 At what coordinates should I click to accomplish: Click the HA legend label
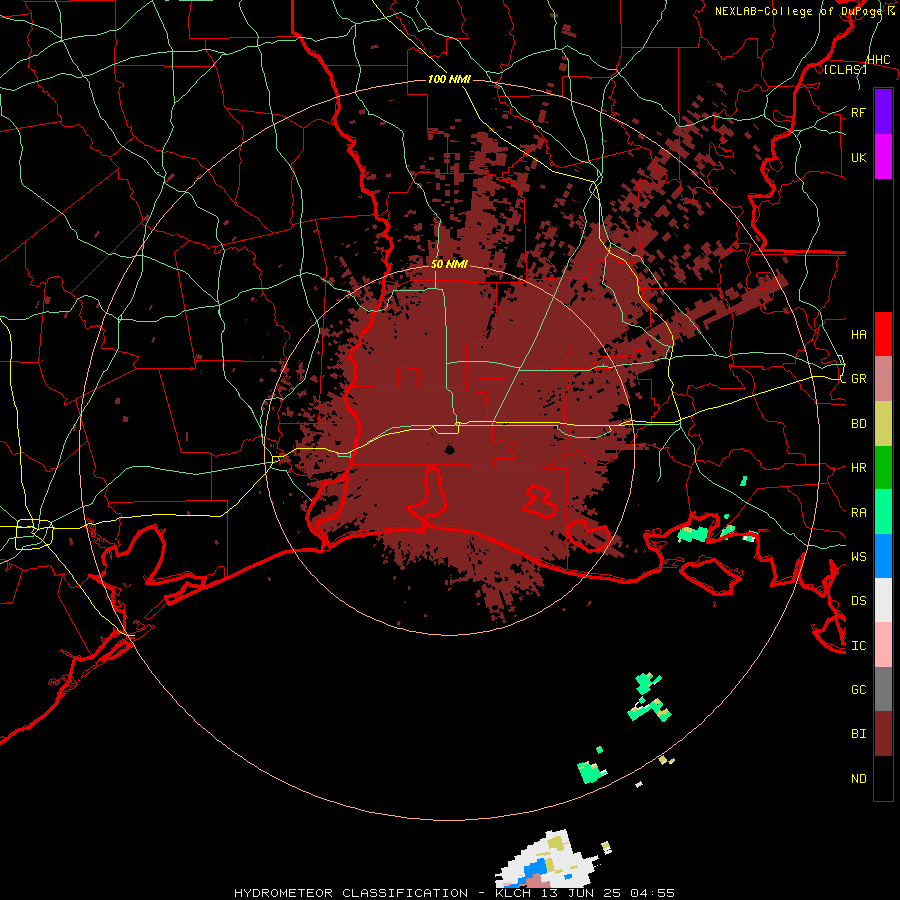coord(858,334)
